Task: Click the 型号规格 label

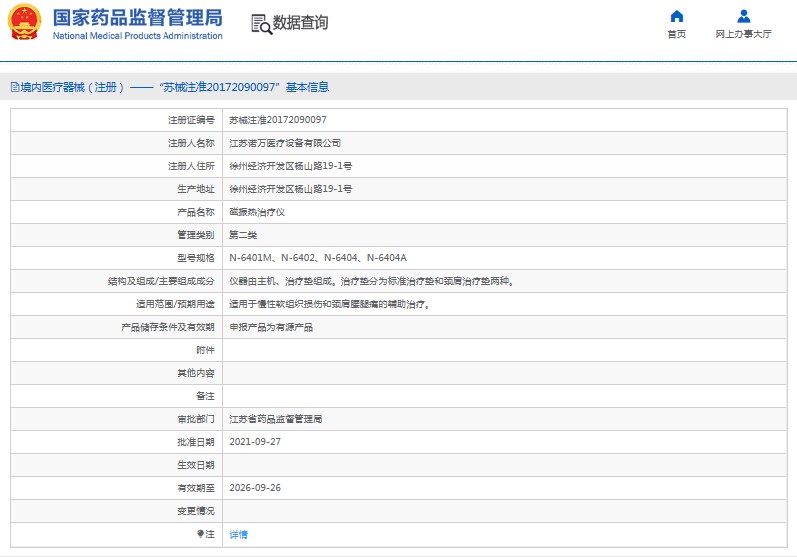Action: pyautogui.click(x=196, y=258)
